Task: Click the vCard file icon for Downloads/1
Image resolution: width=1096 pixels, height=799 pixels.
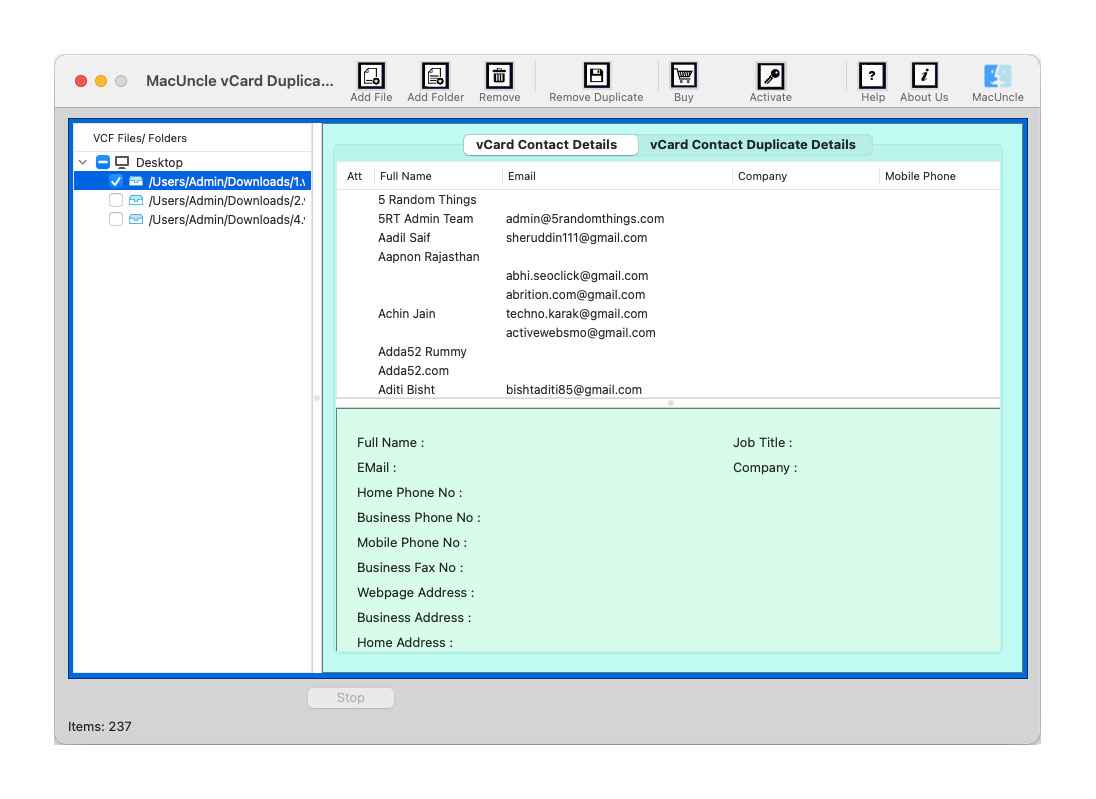Action: click(x=136, y=182)
